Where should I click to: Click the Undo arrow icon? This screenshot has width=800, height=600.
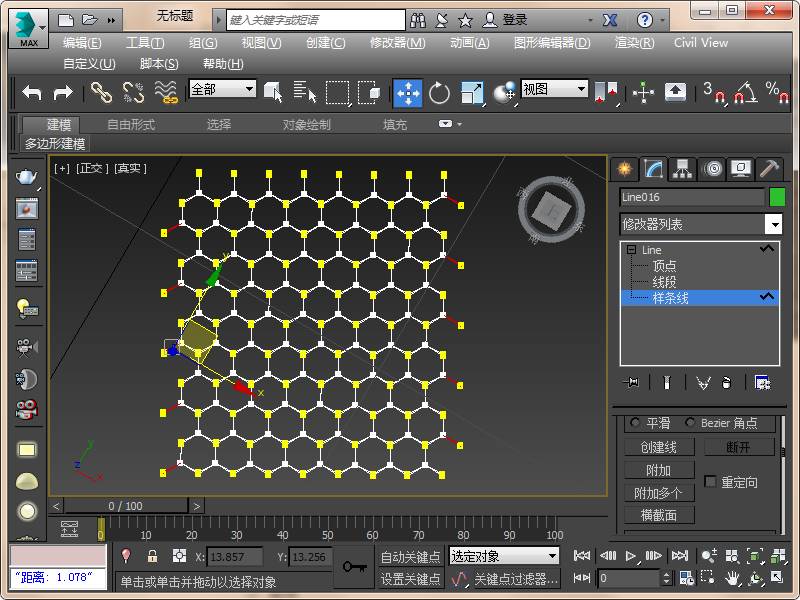coord(32,92)
